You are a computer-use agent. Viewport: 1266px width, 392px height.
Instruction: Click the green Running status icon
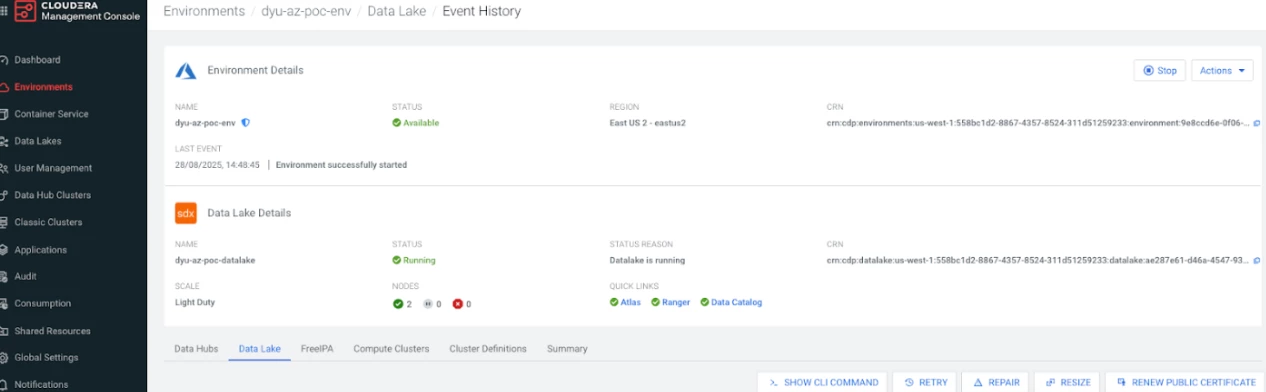tap(397, 260)
